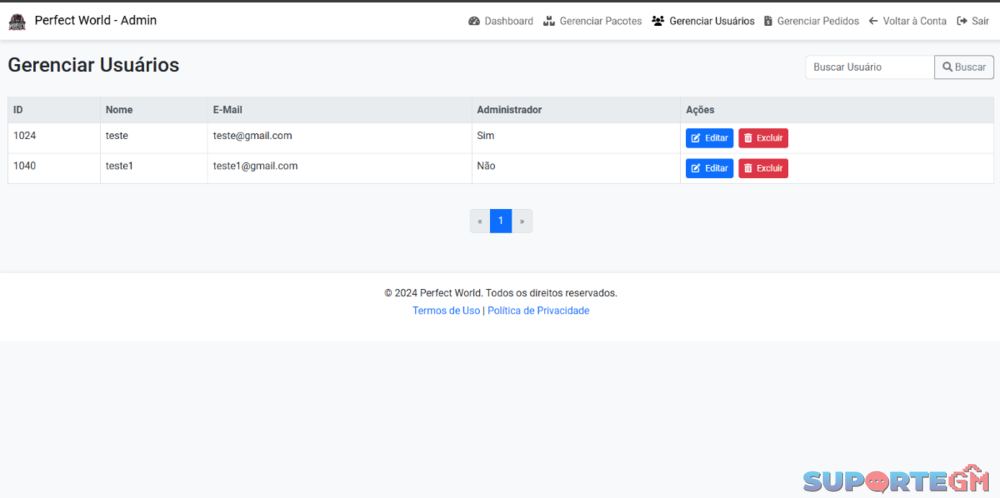Open Gerenciar Pedidos in navigation bar

click(x=817, y=21)
